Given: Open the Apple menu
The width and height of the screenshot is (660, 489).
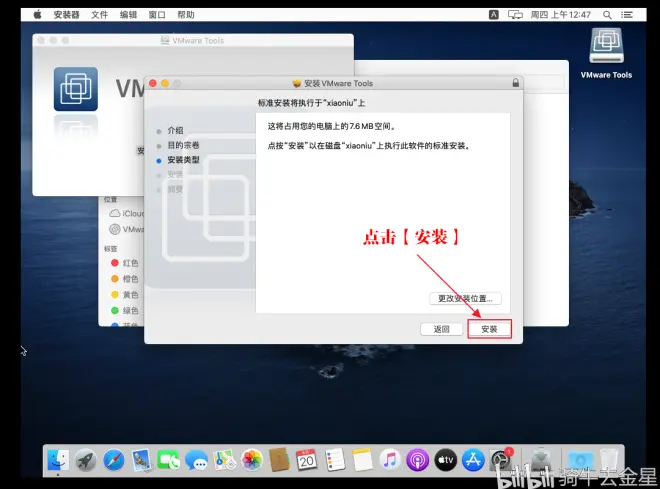Looking at the screenshot, I should pyautogui.click(x=37, y=15).
